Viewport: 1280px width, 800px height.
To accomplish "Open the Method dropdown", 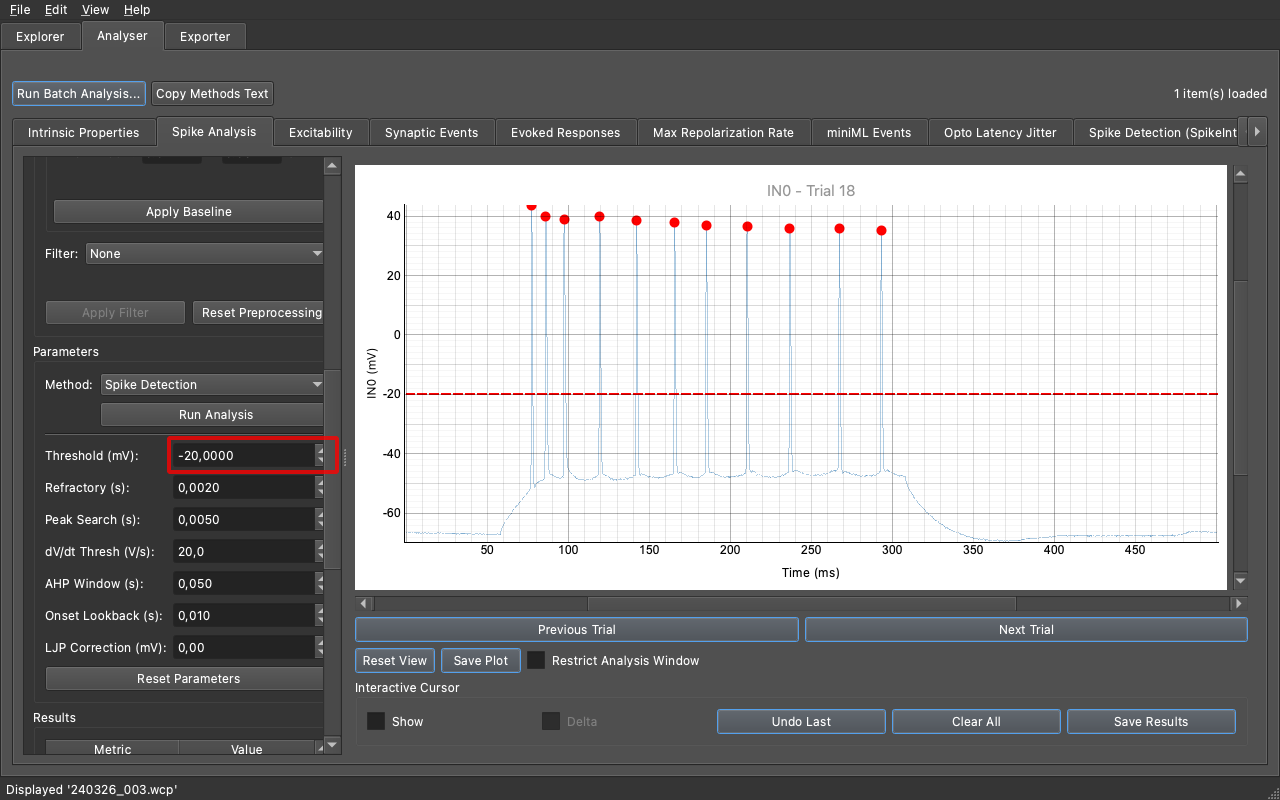I will point(213,385).
